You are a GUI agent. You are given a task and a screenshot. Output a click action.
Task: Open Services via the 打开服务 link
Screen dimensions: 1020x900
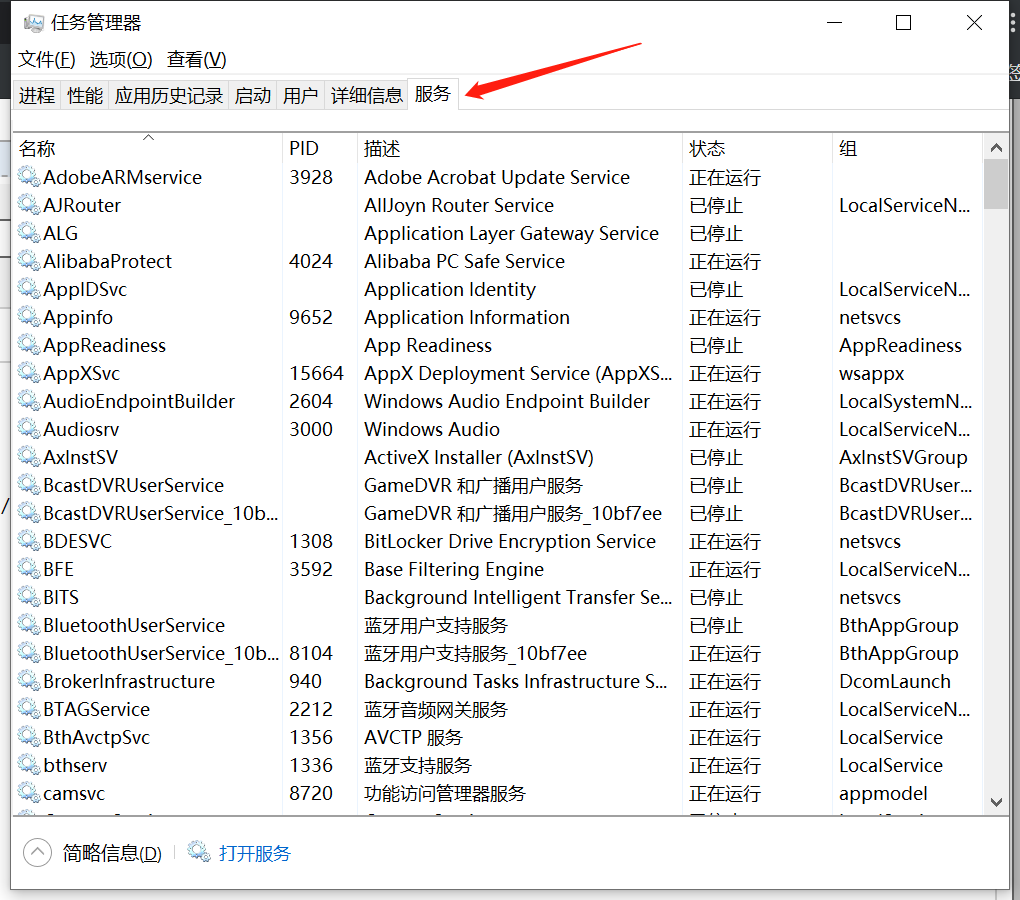point(254,852)
